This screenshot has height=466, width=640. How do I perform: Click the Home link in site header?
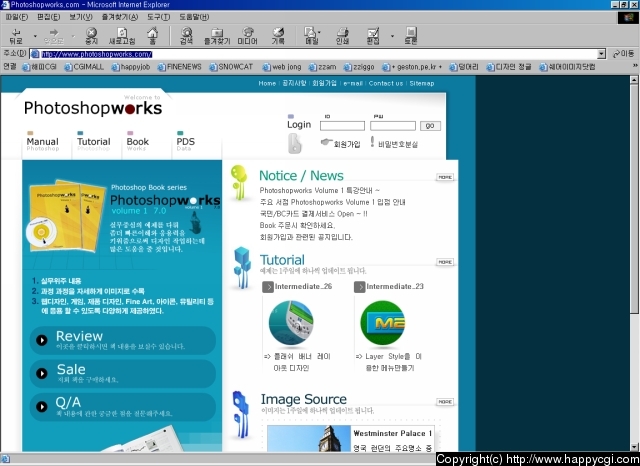(x=267, y=83)
